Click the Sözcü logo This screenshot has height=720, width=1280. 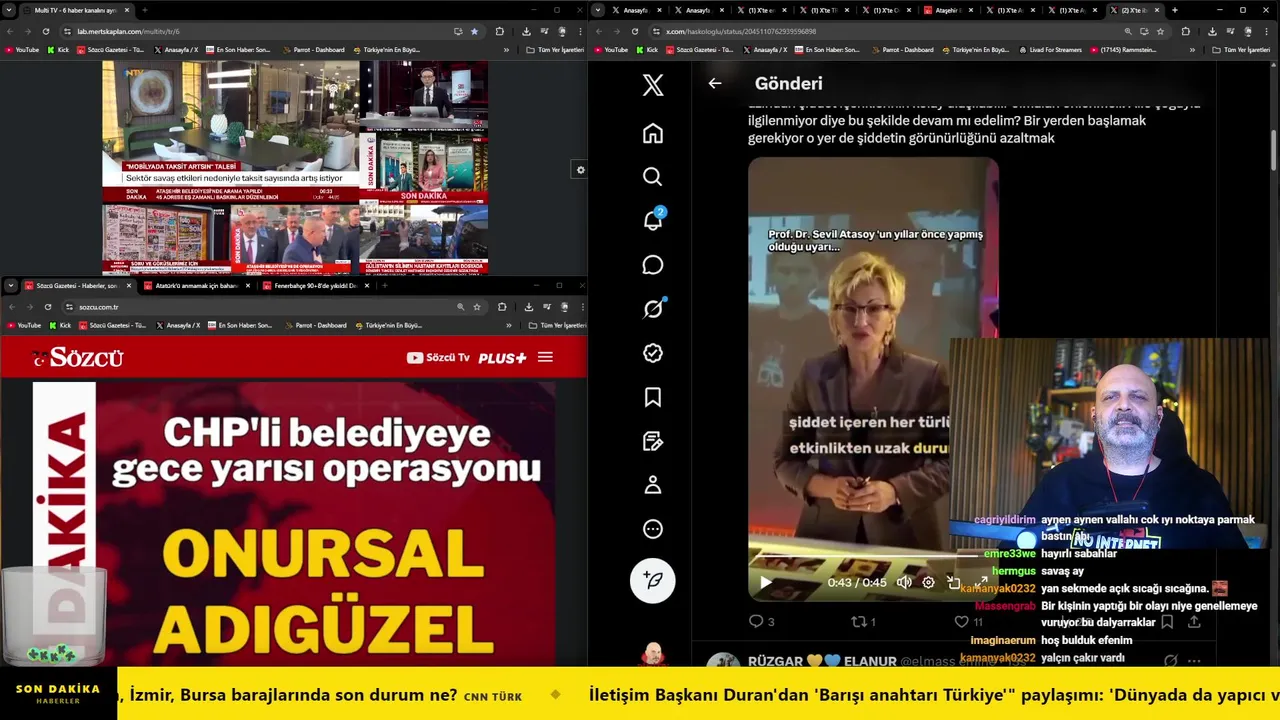point(77,358)
